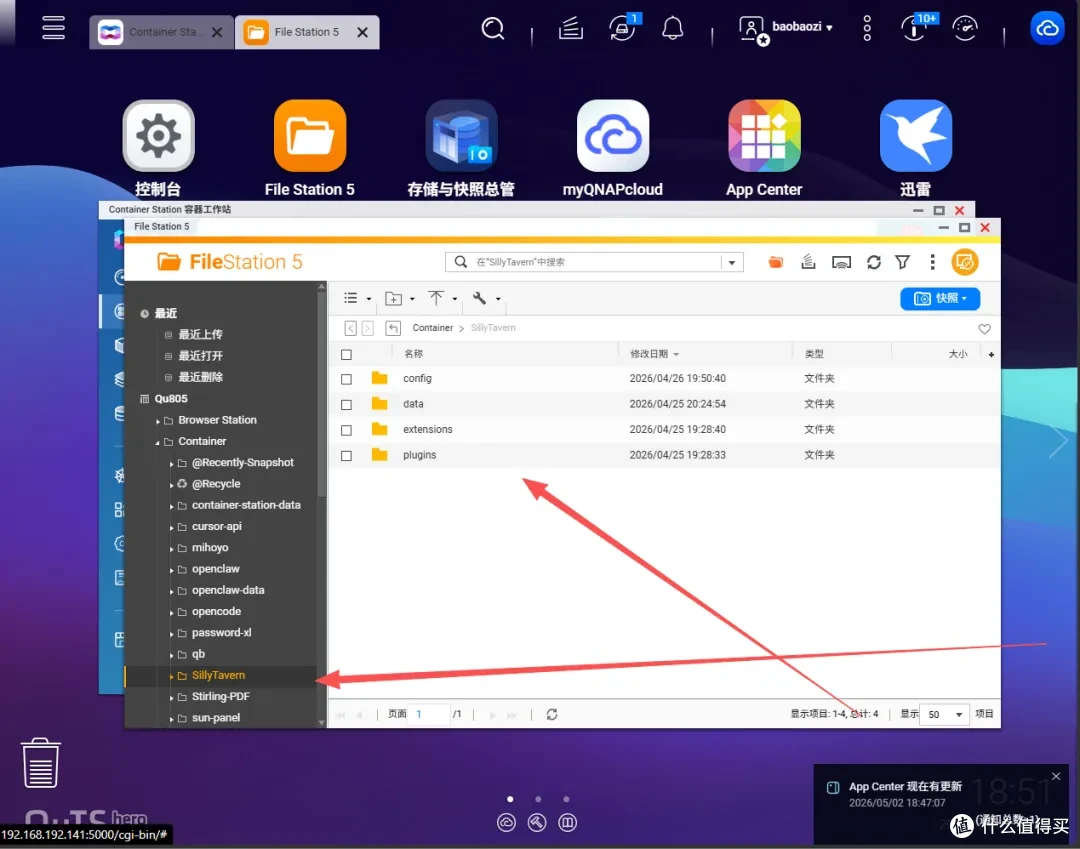Tick the checkbox for the data folder
1080x849 pixels.
click(346, 405)
